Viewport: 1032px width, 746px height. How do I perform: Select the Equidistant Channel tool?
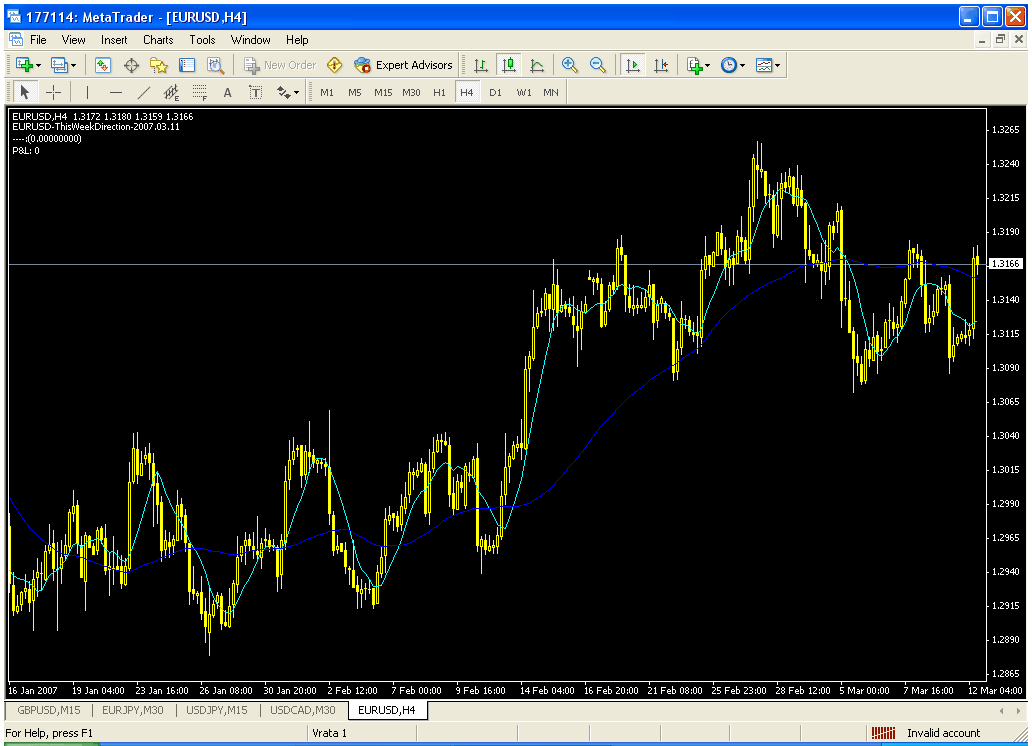point(172,92)
